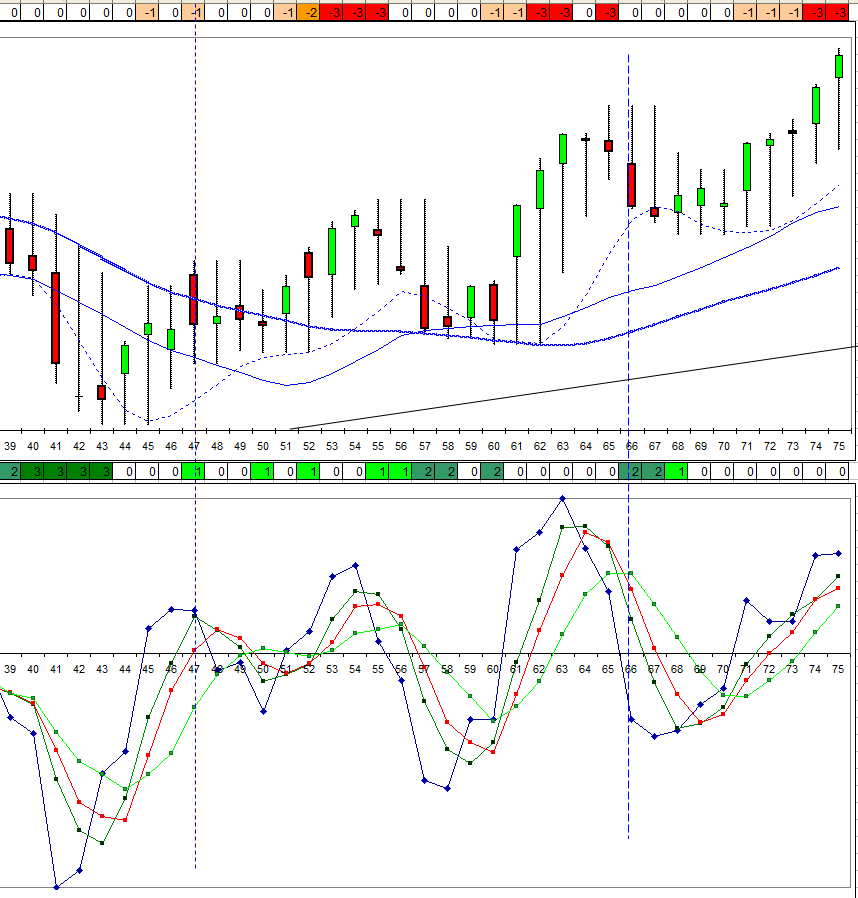
Task: Click the green candle at bar 53
Action: [332, 251]
